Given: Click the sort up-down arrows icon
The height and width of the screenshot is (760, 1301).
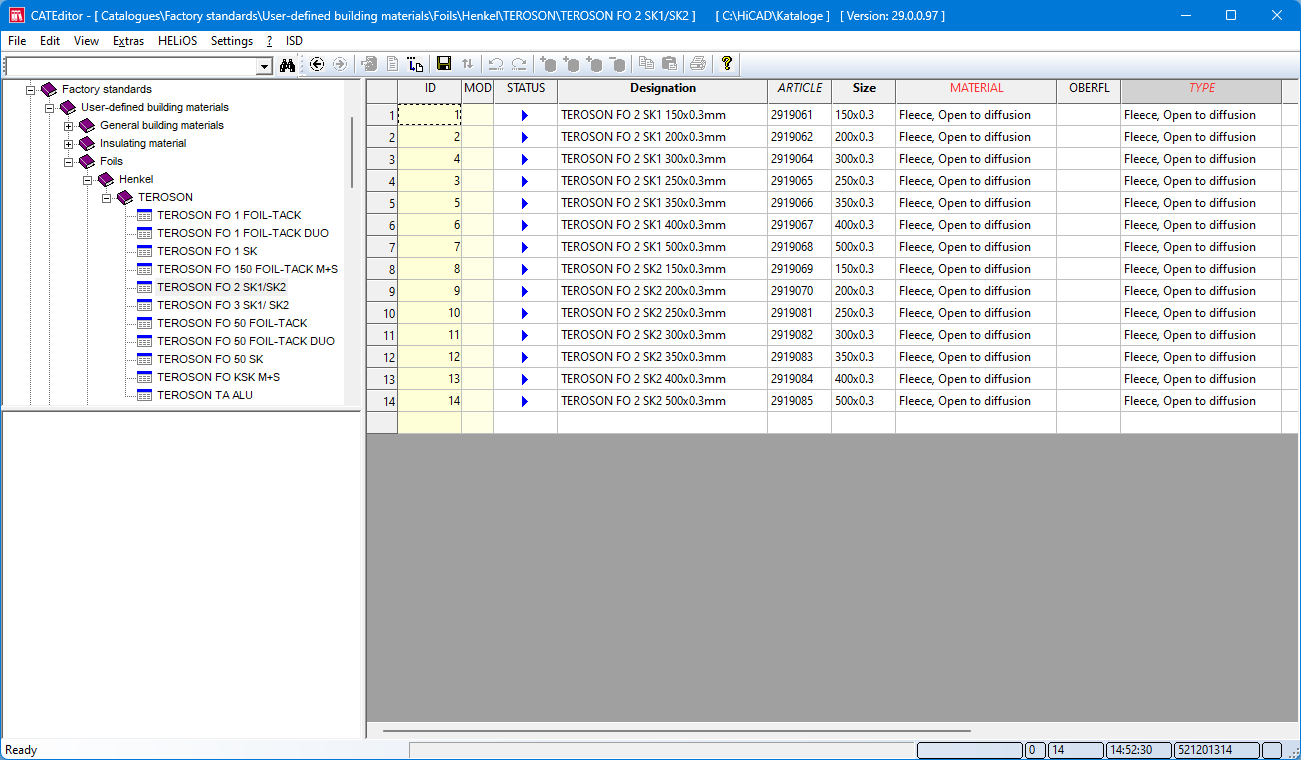Looking at the screenshot, I should click(x=467, y=64).
